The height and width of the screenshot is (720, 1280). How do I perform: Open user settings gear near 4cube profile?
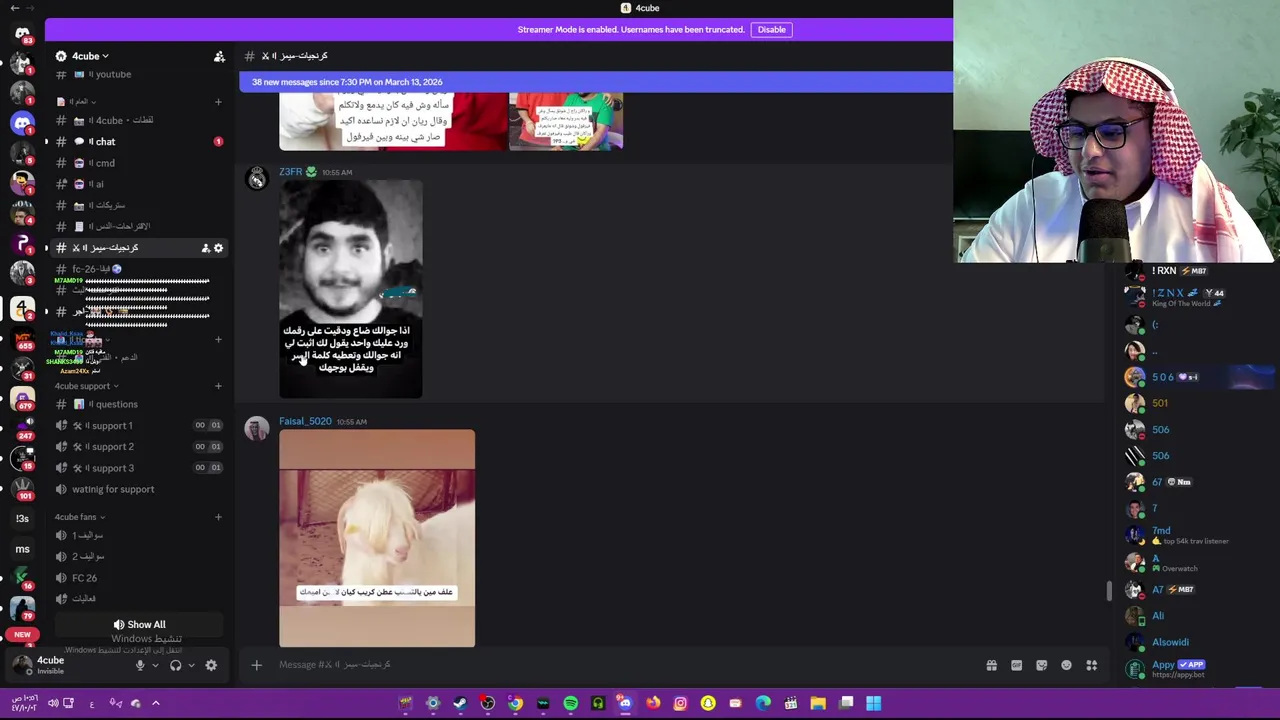point(211,665)
